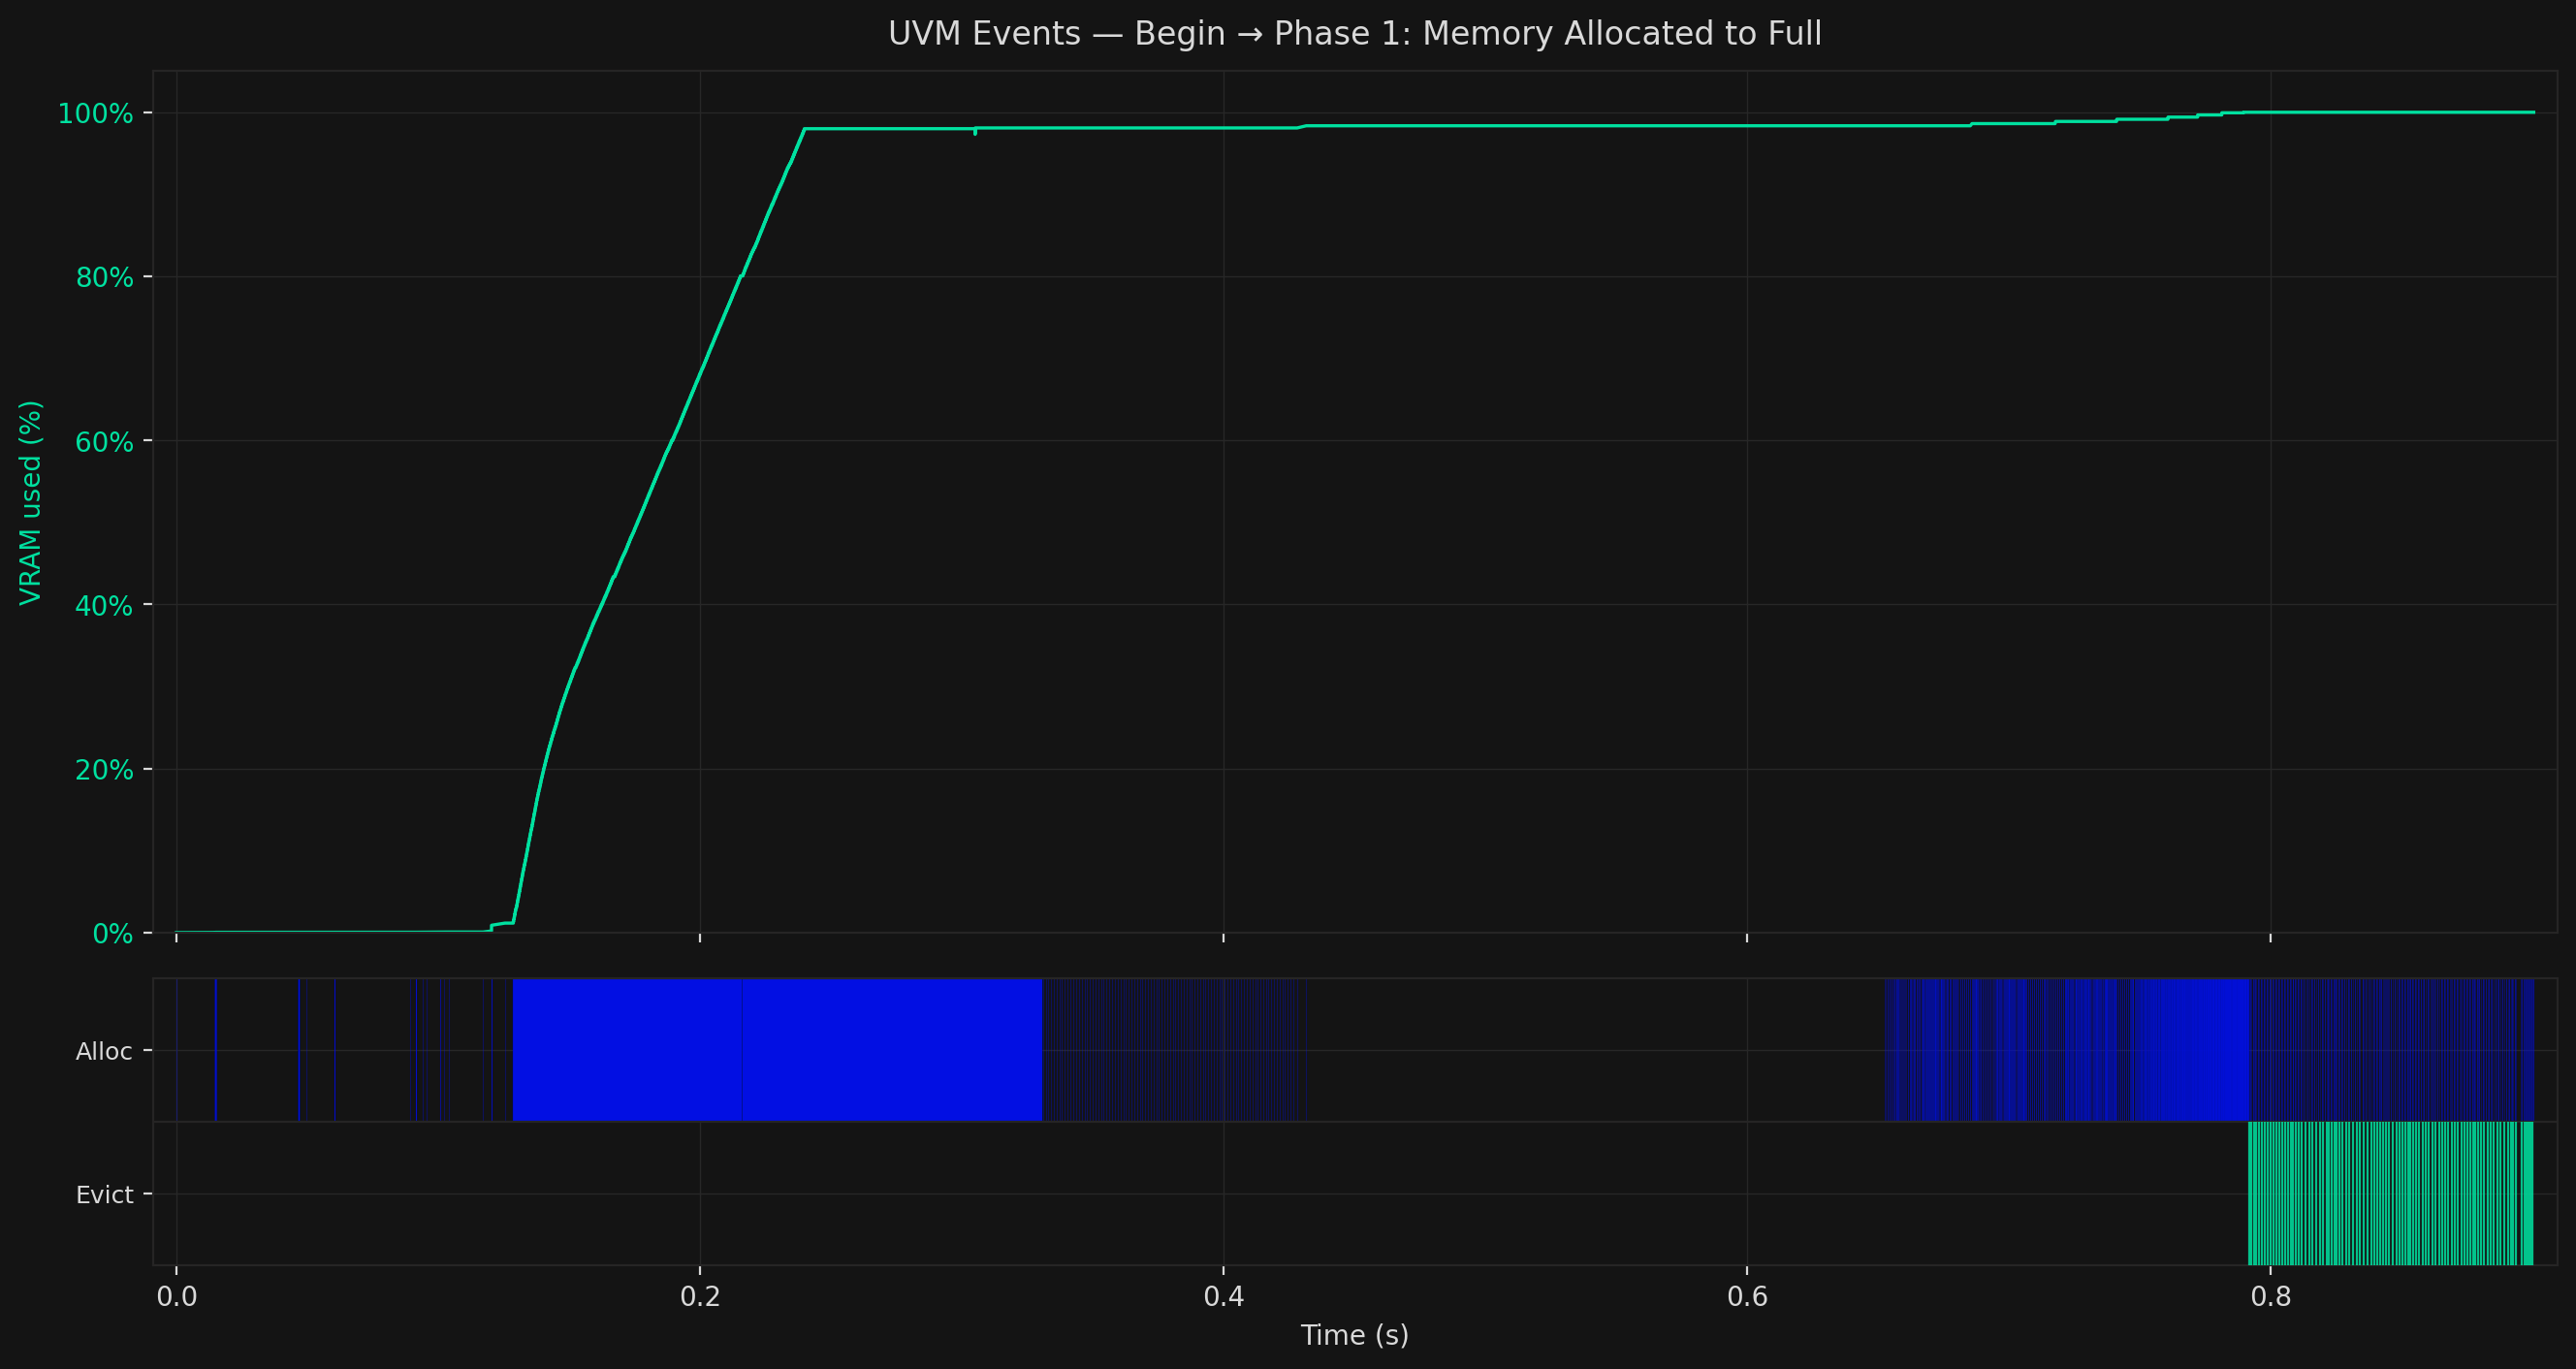Click the chart title text
The image size is (2576, 1369).
click(x=1354, y=33)
